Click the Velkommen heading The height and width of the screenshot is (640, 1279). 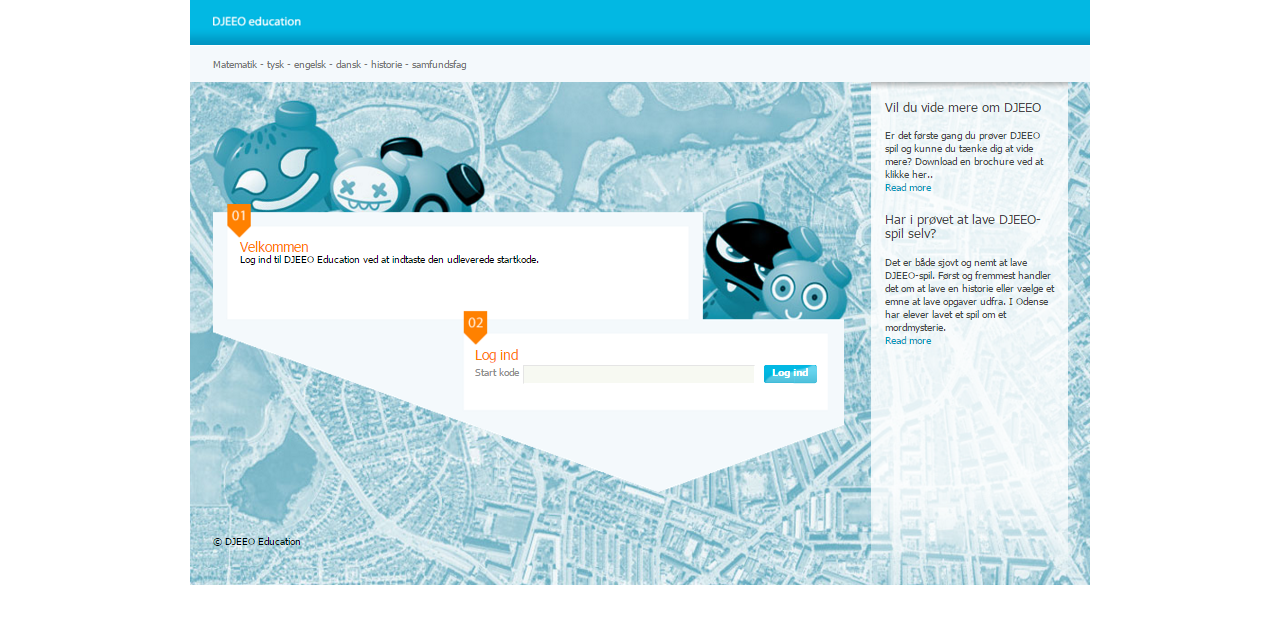[x=274, y=247]
